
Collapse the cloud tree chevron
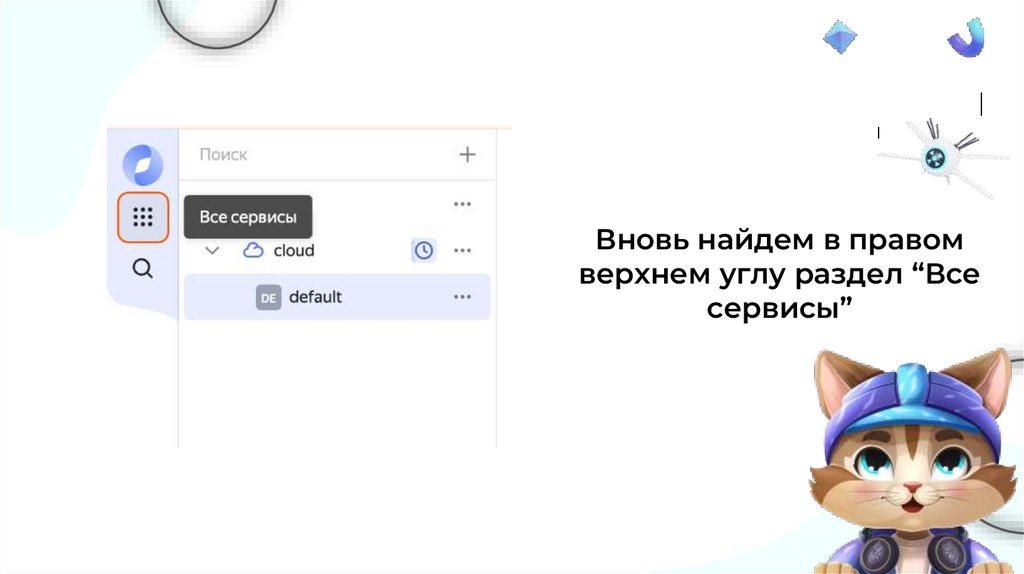[212, 250]
